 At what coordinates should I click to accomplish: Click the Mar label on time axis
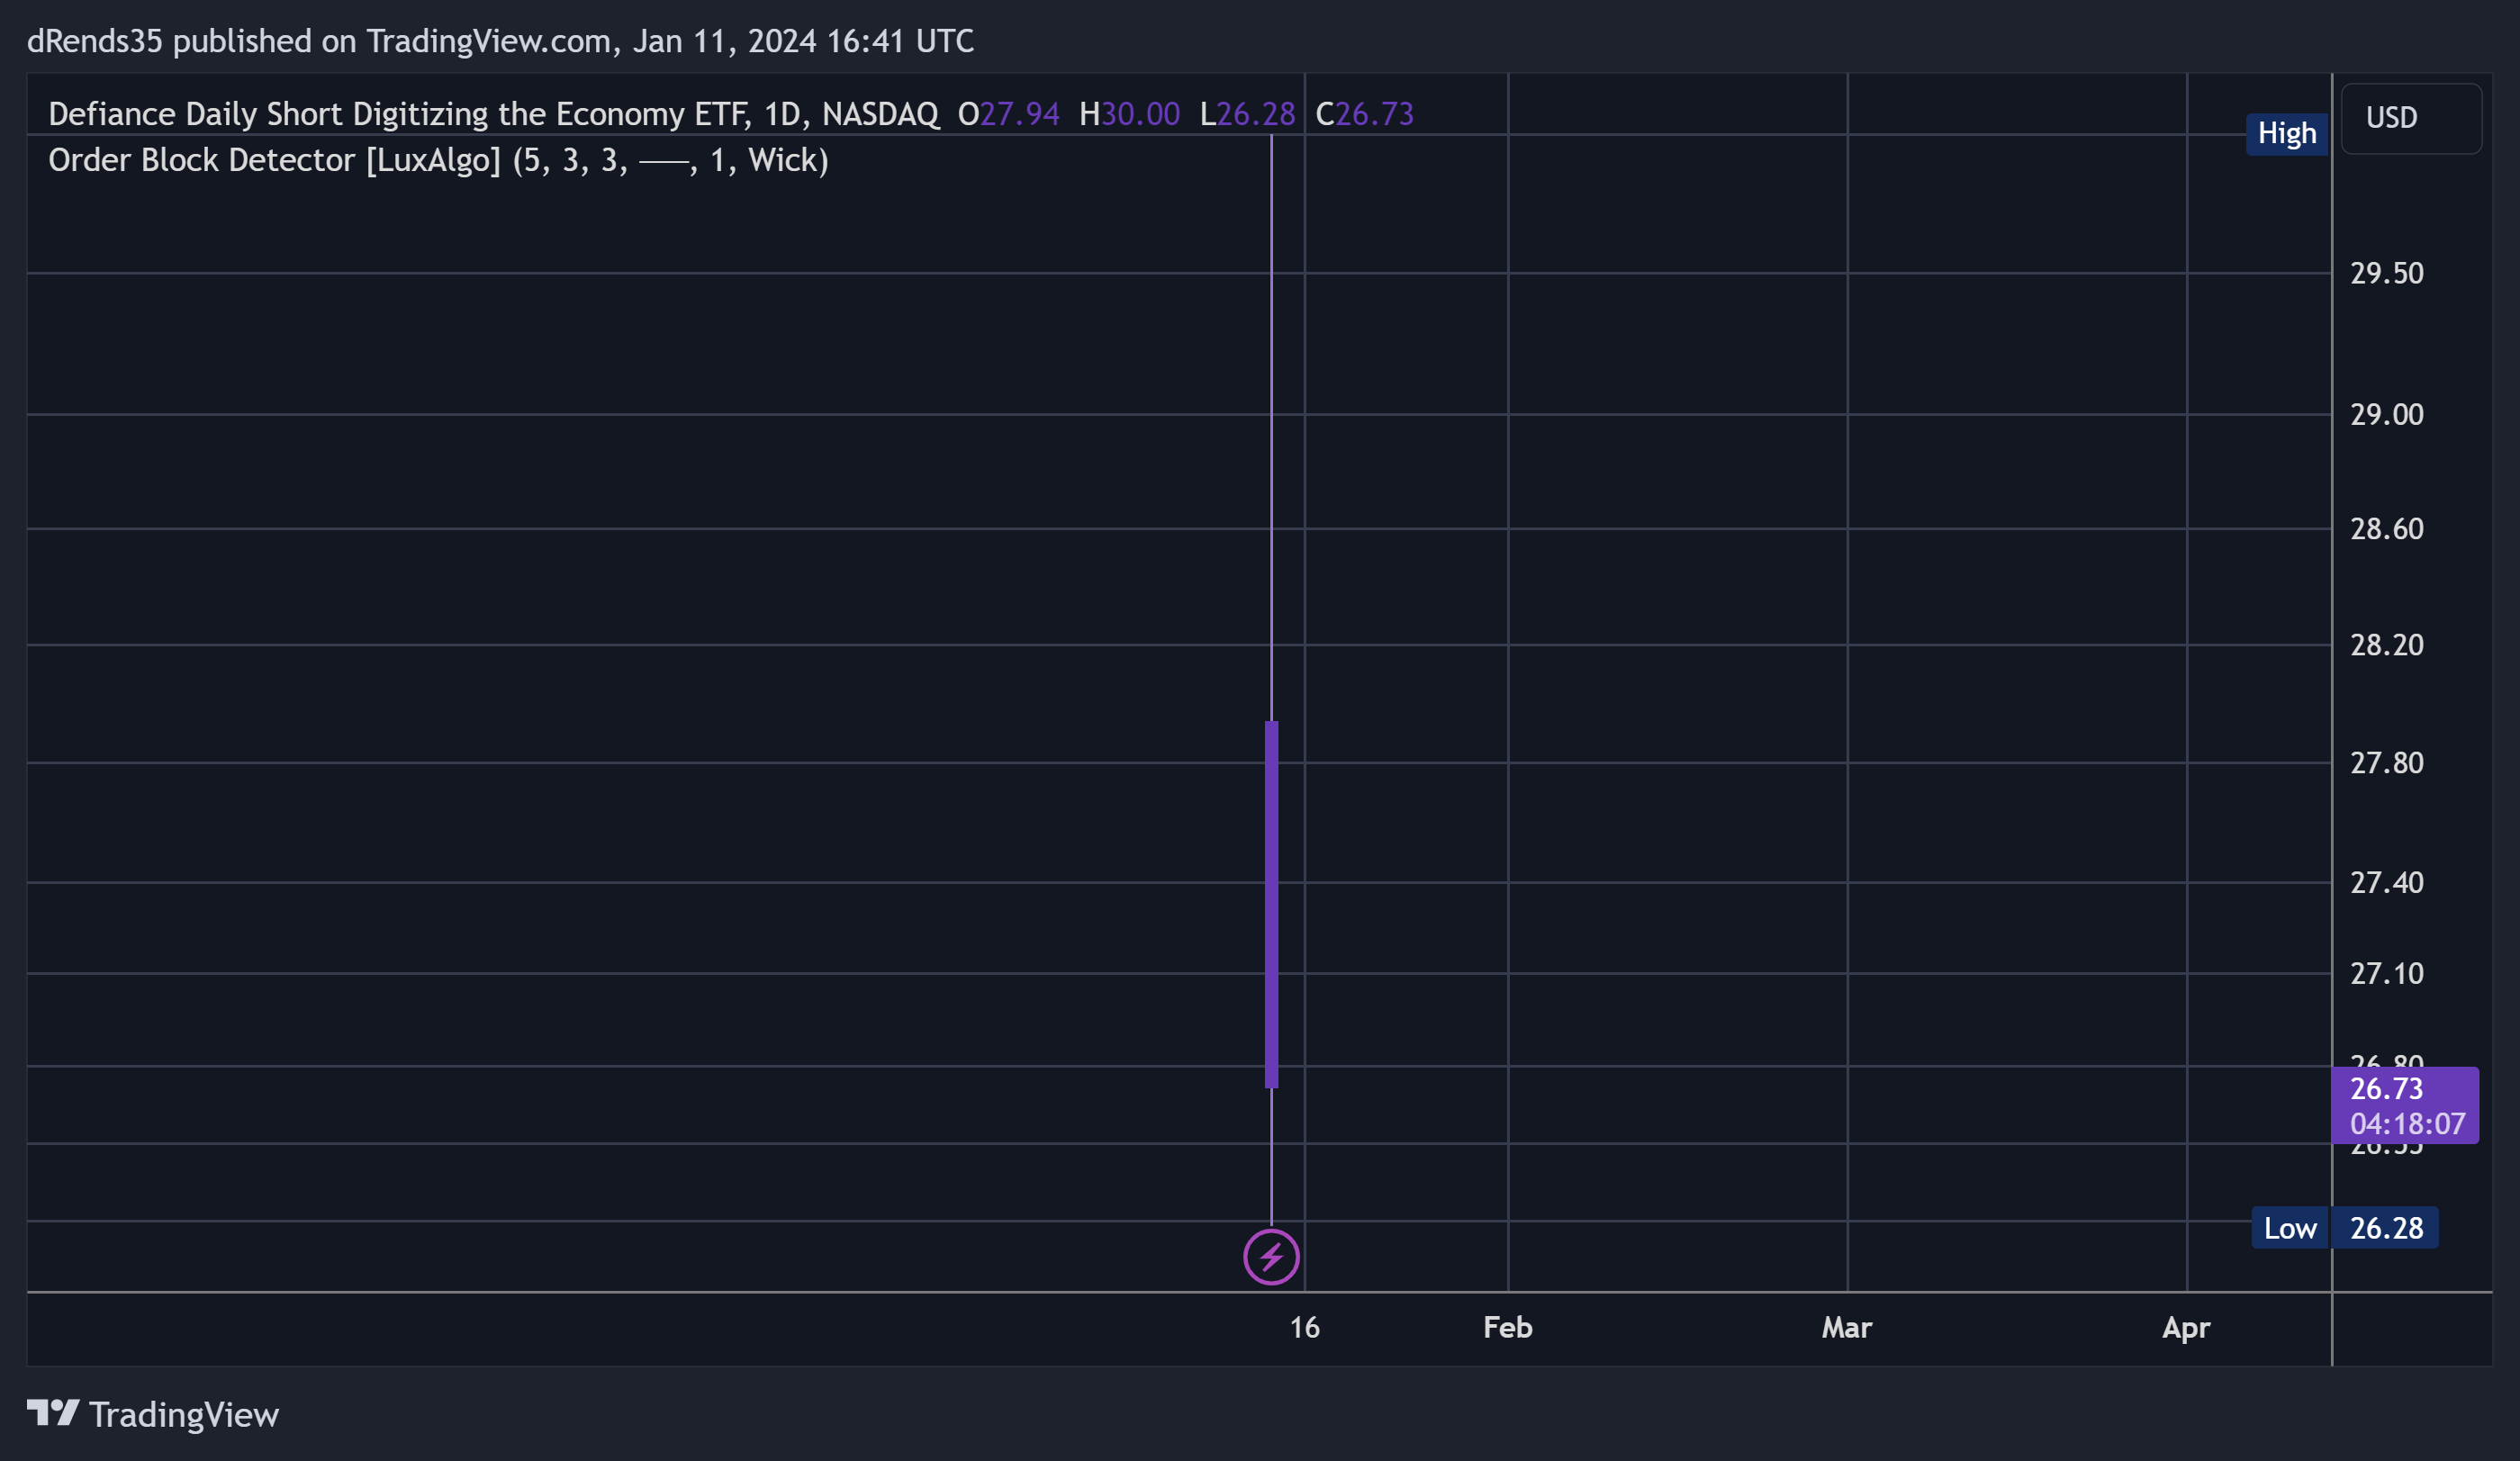click(1846, 1327)
